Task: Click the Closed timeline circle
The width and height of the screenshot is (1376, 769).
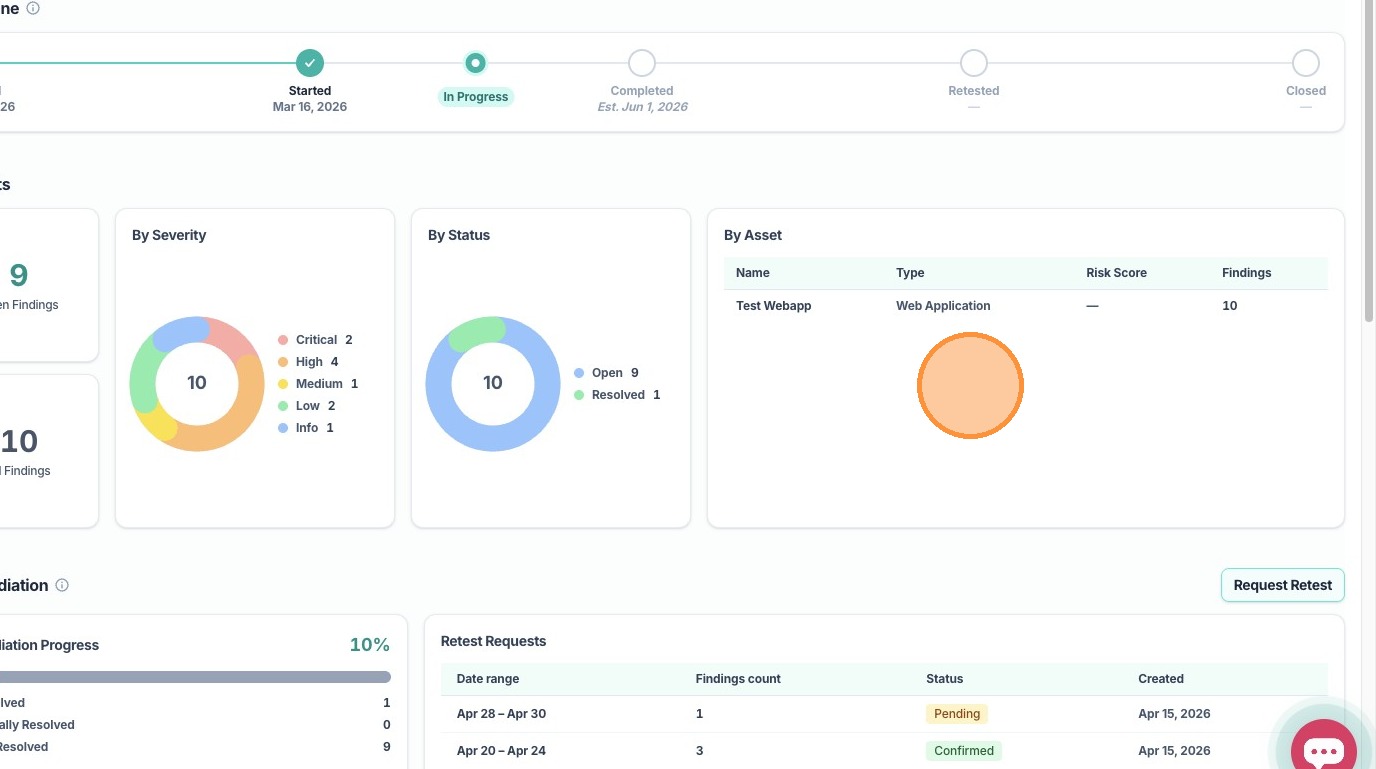Action: (x=1306, y=63)
